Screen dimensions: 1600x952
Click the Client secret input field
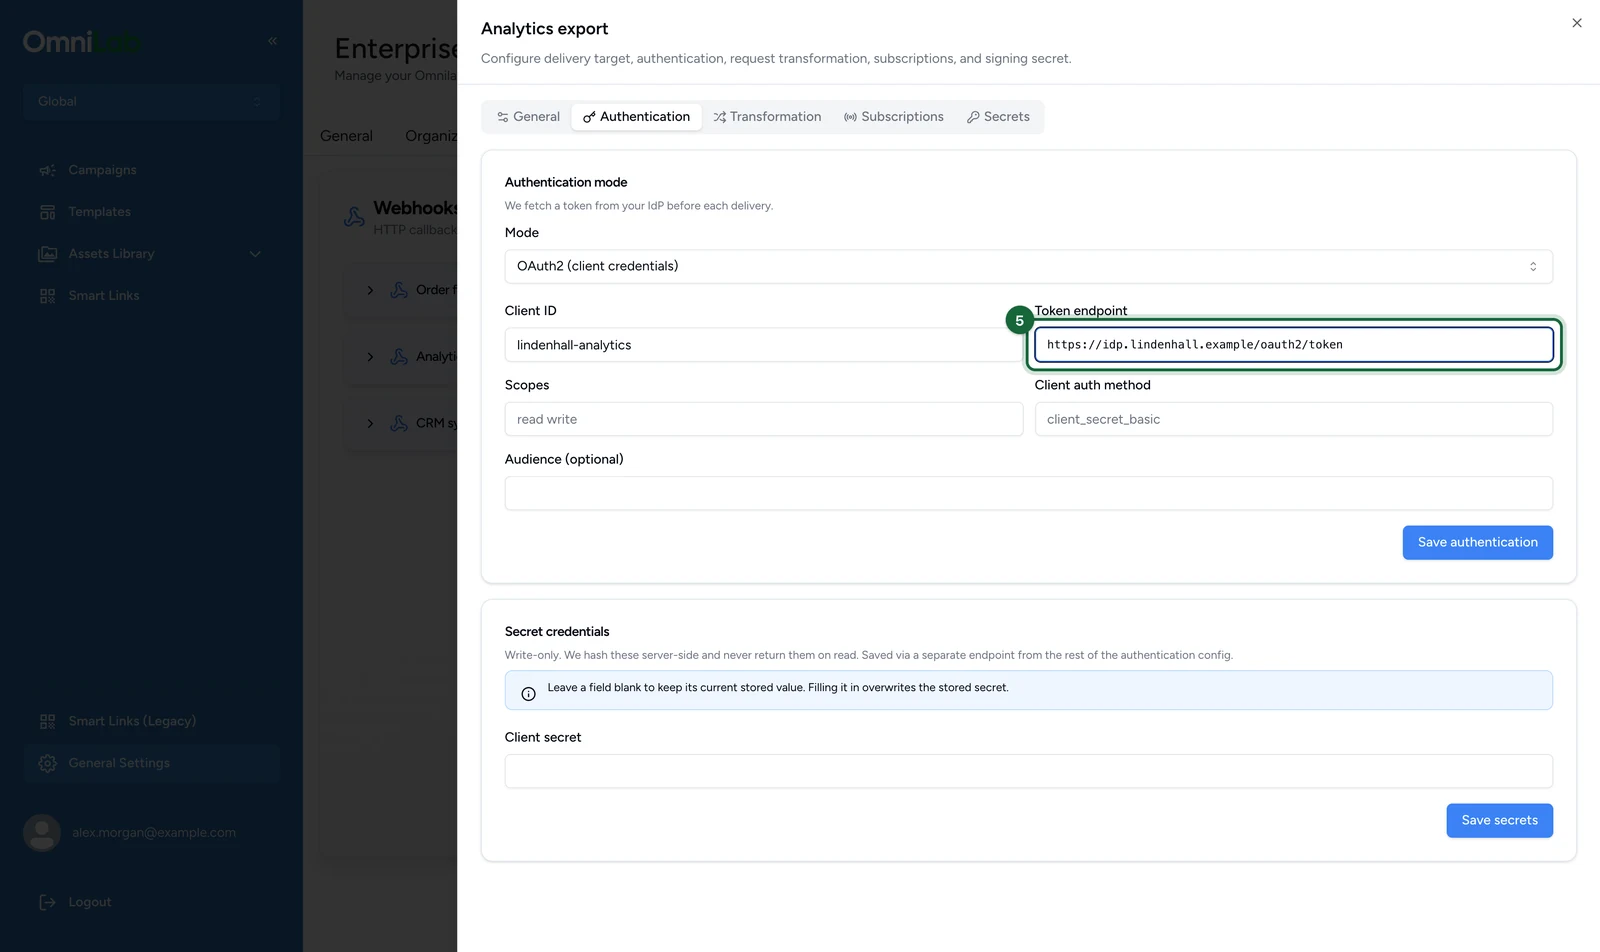point(1028,771)
